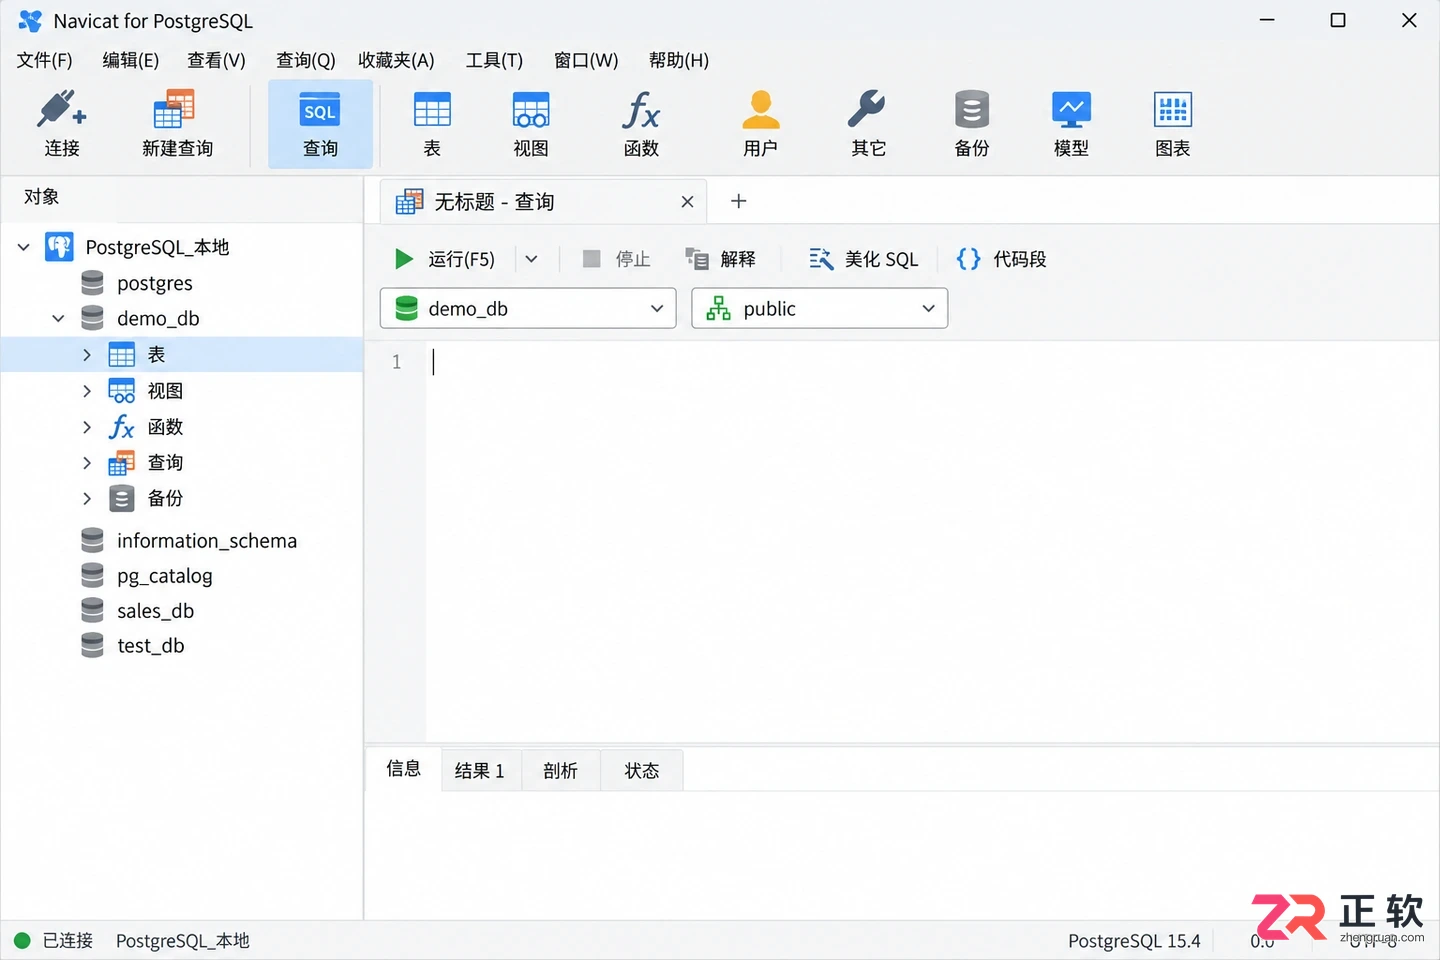Expand the 表 tables tree node
The image size is (1440, 960).
click(87, 355)
